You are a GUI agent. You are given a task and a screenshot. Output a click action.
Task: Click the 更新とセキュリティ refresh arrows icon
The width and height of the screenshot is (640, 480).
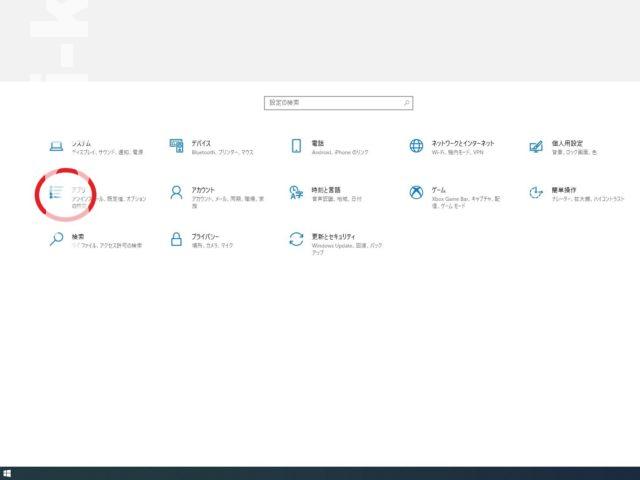coord(296,239)
